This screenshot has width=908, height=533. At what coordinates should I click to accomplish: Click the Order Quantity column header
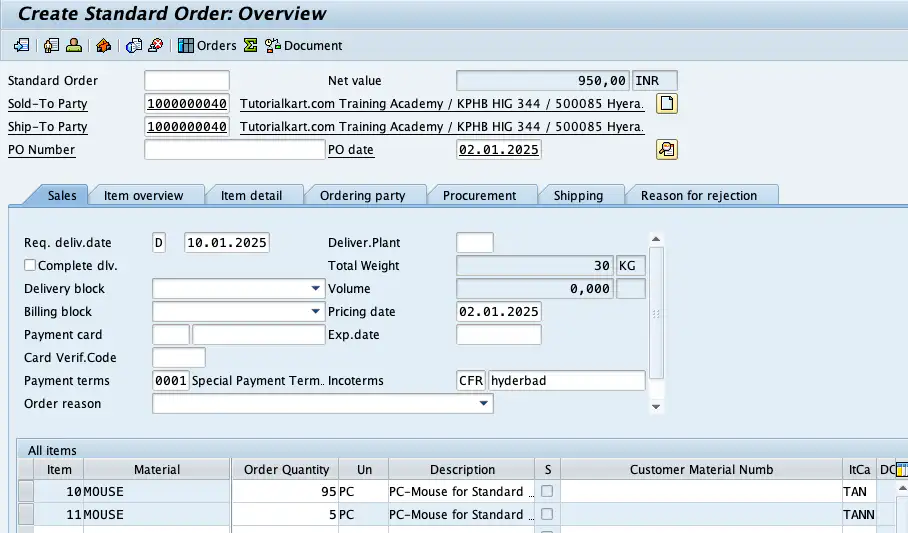pyautogui.click(x=286, y=469)
